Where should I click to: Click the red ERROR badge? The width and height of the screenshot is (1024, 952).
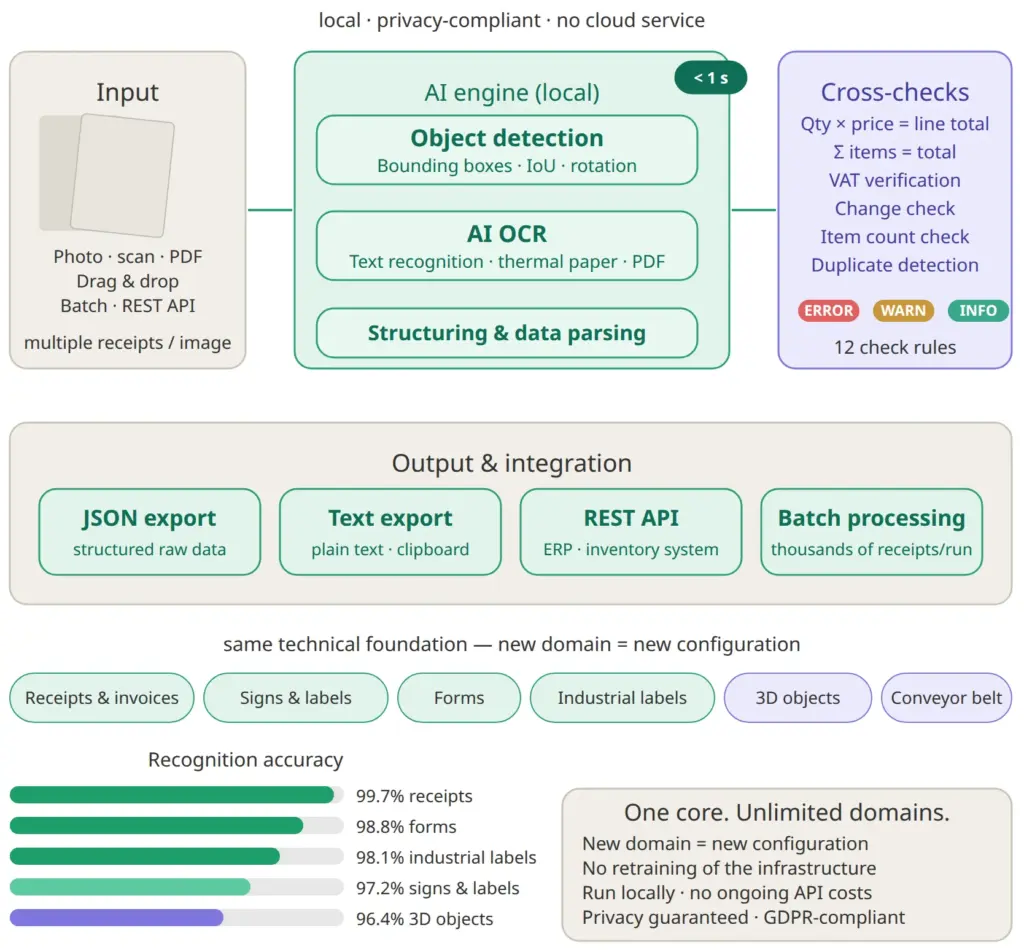pos(828,311)
